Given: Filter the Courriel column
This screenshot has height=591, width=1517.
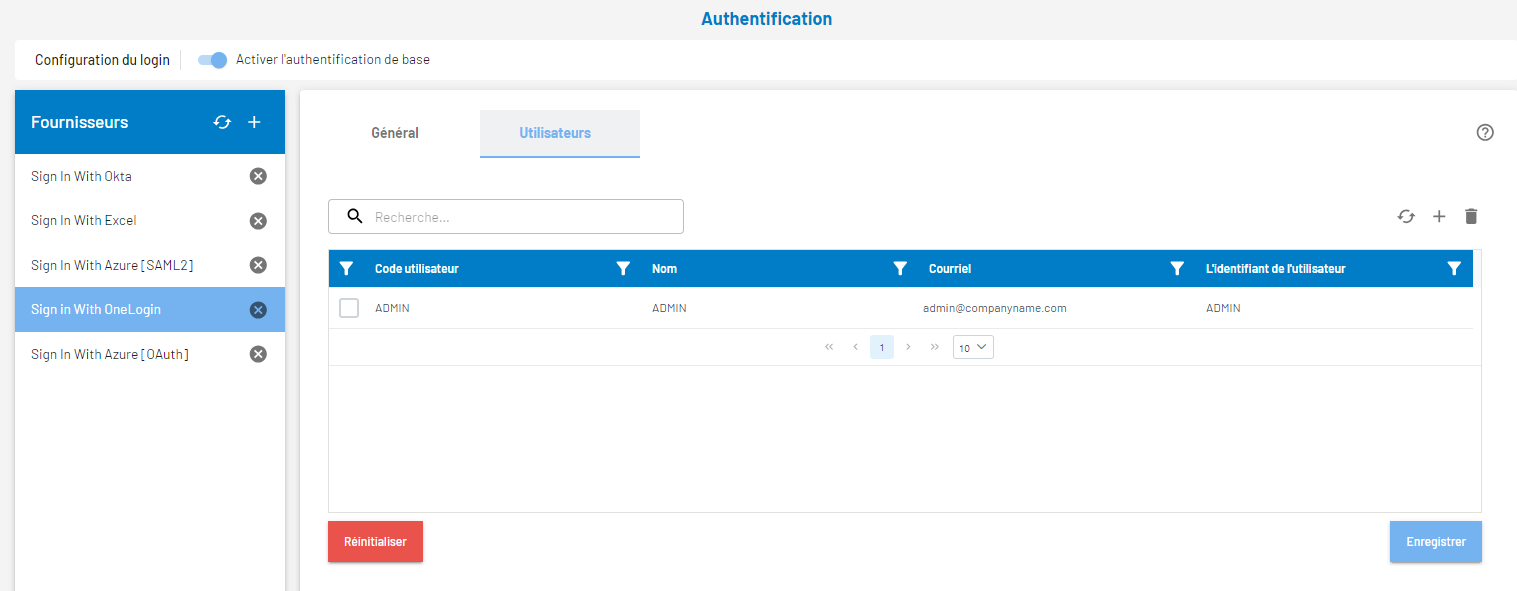Looking at the screenshot, I should tap(1177, 268).
